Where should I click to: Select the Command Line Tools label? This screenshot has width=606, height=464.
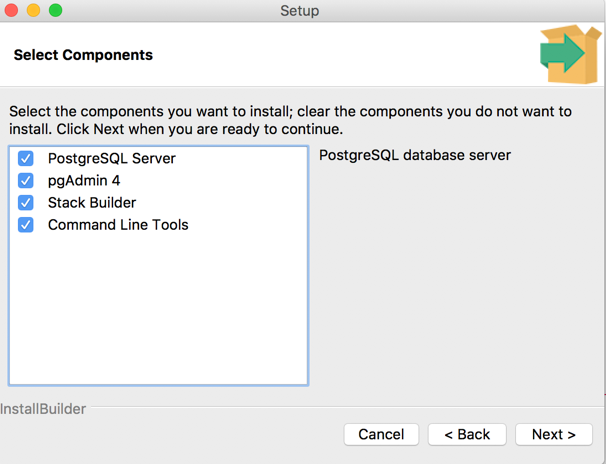click(118, 225)
